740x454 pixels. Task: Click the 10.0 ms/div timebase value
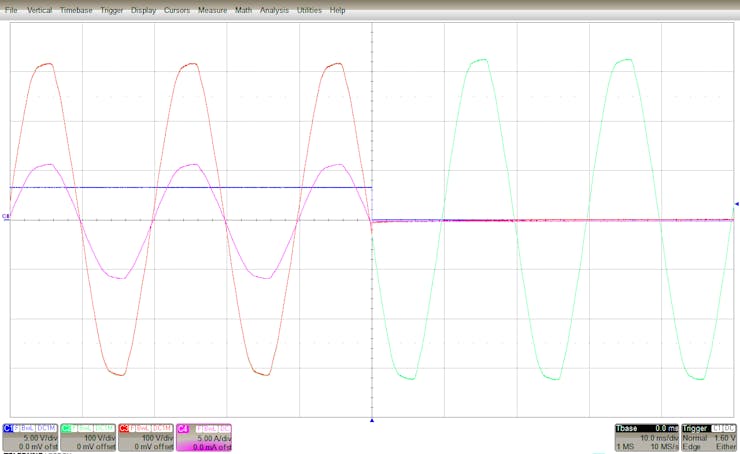[x=659, y=438]
